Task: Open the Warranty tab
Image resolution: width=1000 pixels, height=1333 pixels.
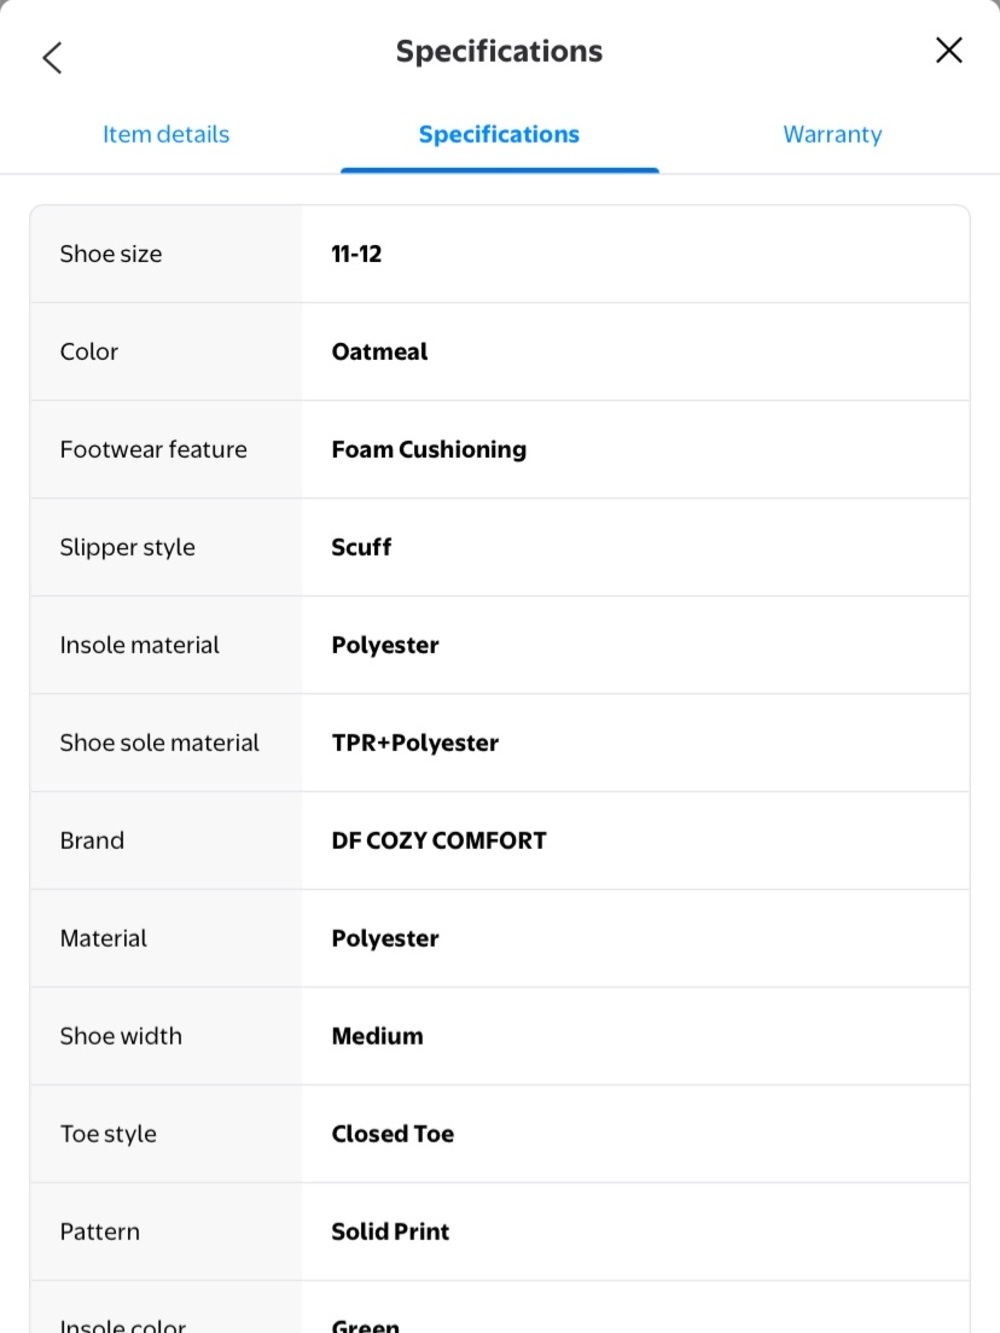Action: tap(832, 134)
